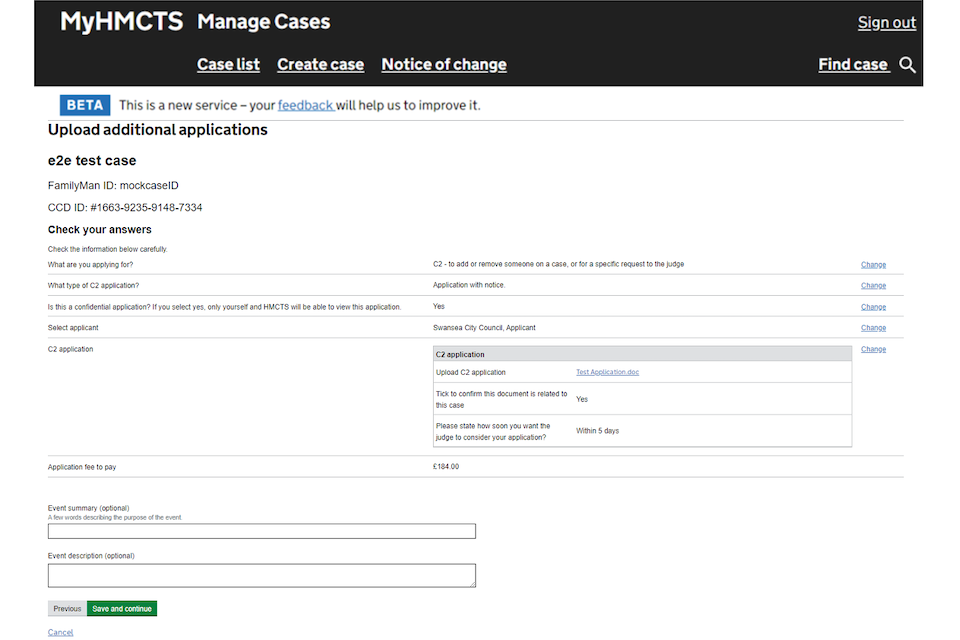The width and height of the screenshot is (960, 640).
Task: Click into the Event description box
Action: 261,575
